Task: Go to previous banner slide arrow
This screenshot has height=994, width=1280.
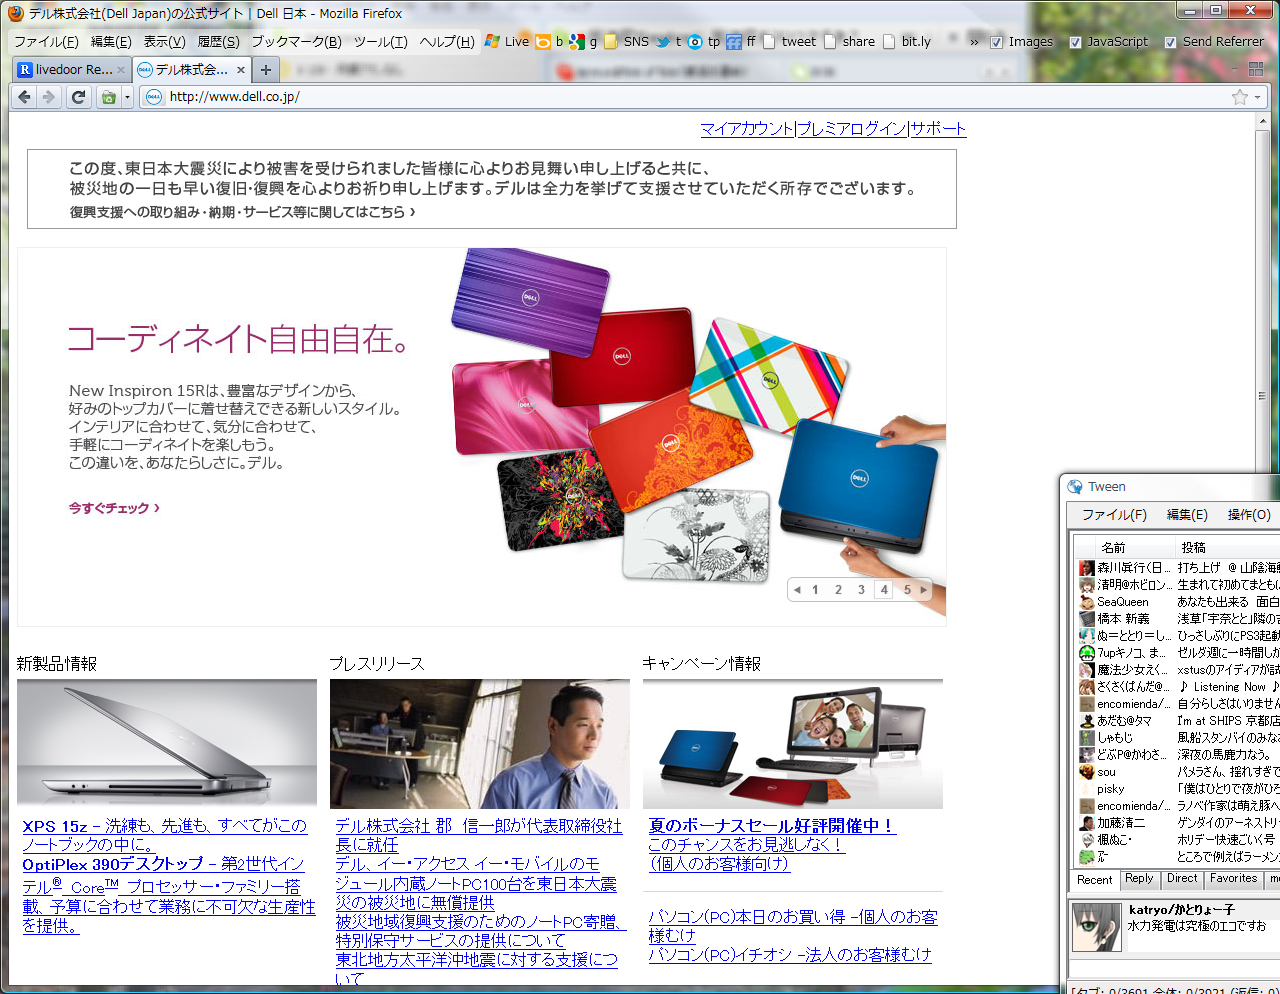Action: coord(797,590)
